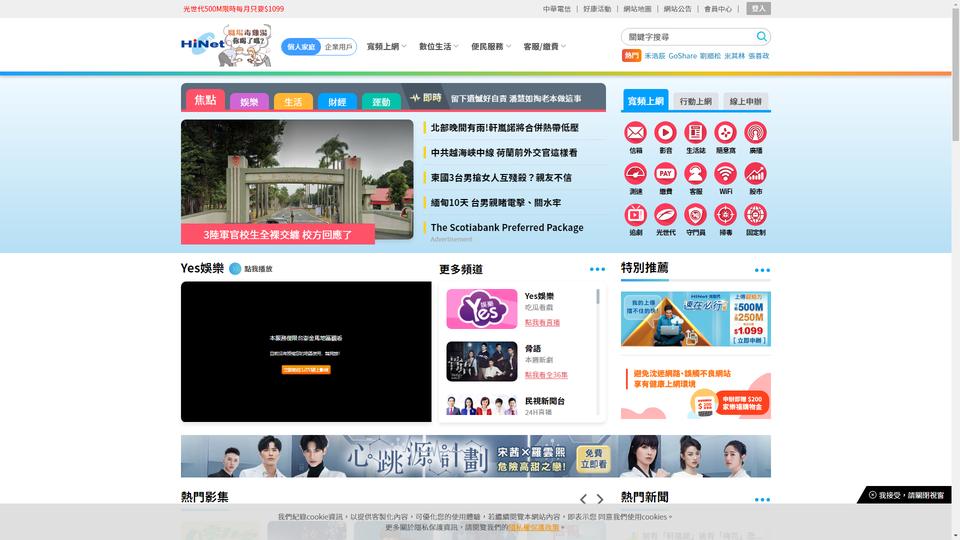Expand the 數位生活 navigation menu

[438, 47]
